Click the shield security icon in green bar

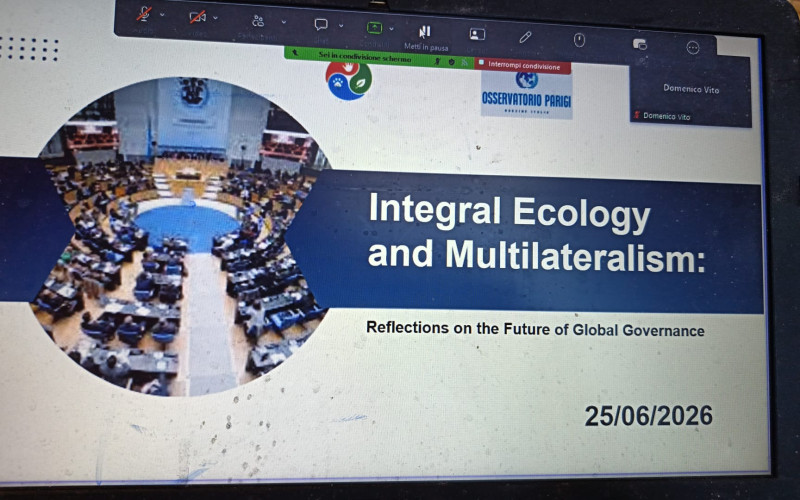point(452,62)
